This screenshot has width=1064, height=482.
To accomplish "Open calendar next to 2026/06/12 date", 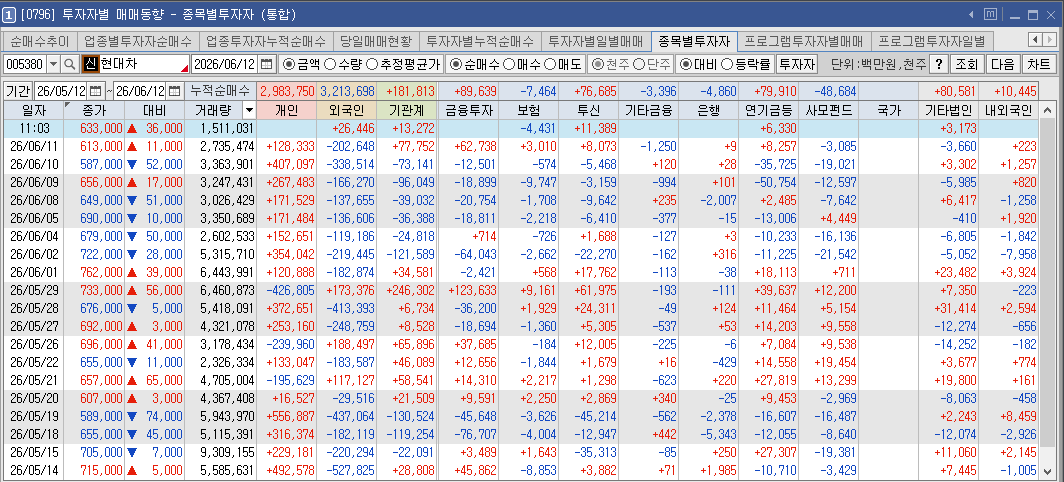I will point(267,64).
